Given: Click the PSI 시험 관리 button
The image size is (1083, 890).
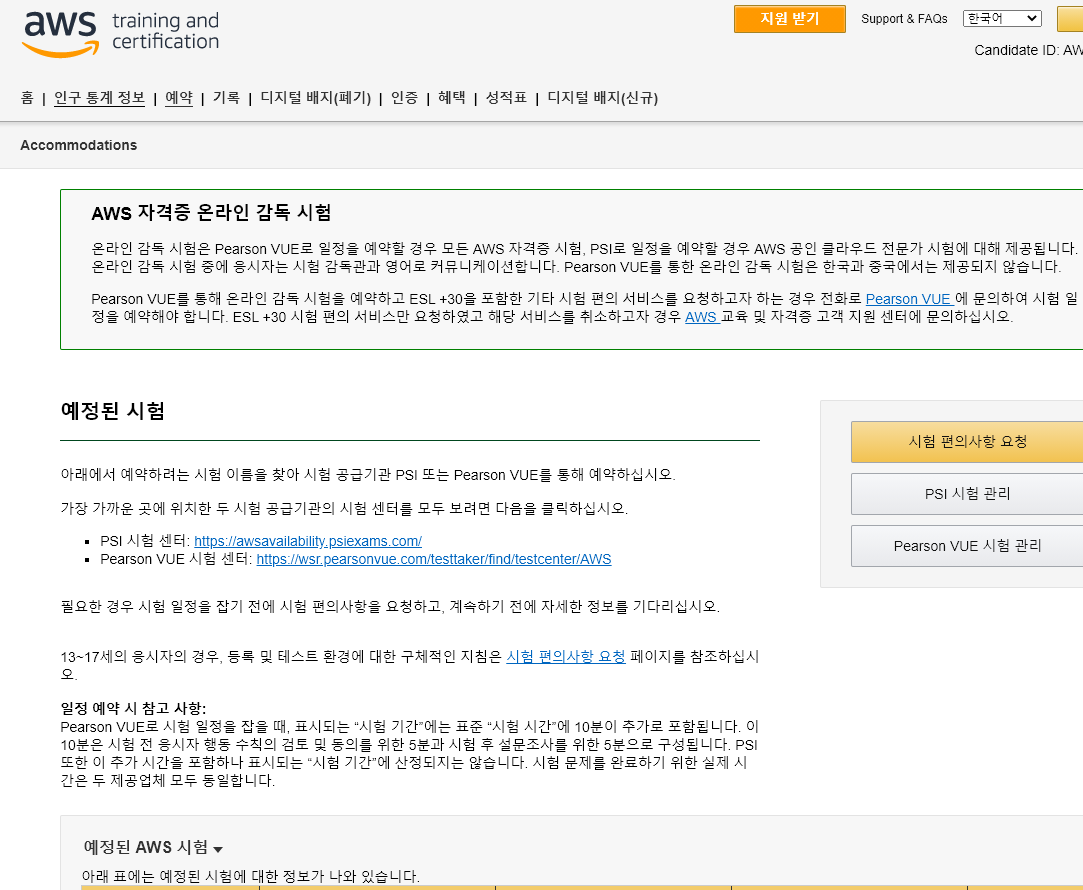Looking at the screenshot, I should pyautogui.click(x=967, y=494).
